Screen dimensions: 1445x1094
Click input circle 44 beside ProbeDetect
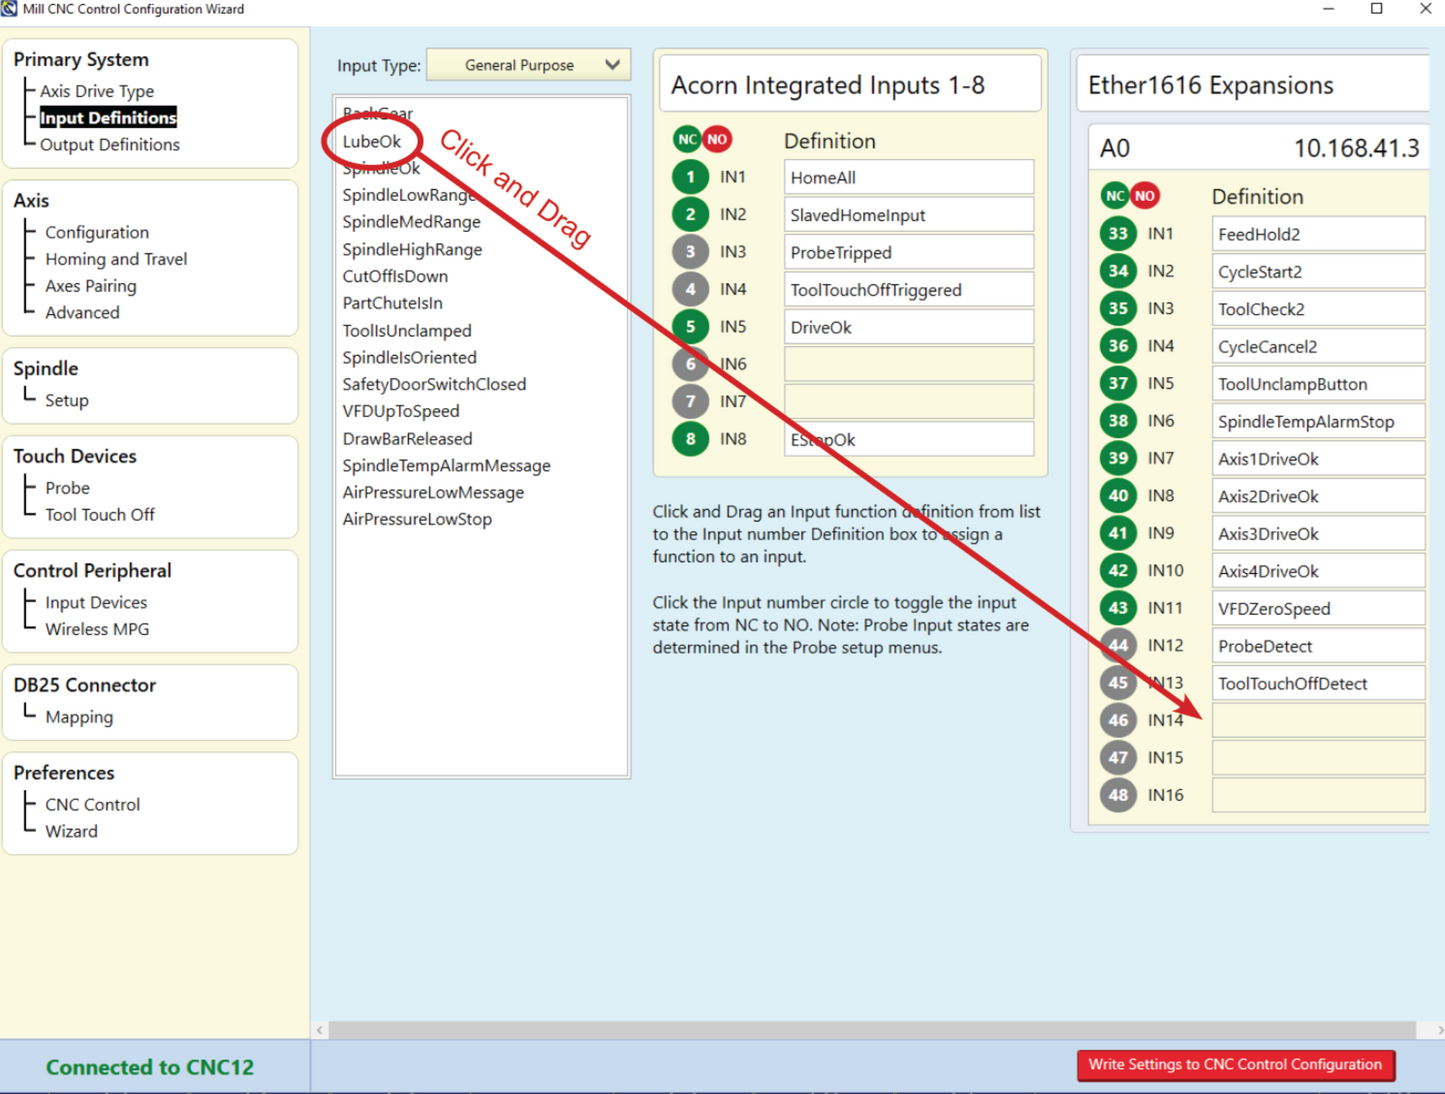tap(1118, 646)
